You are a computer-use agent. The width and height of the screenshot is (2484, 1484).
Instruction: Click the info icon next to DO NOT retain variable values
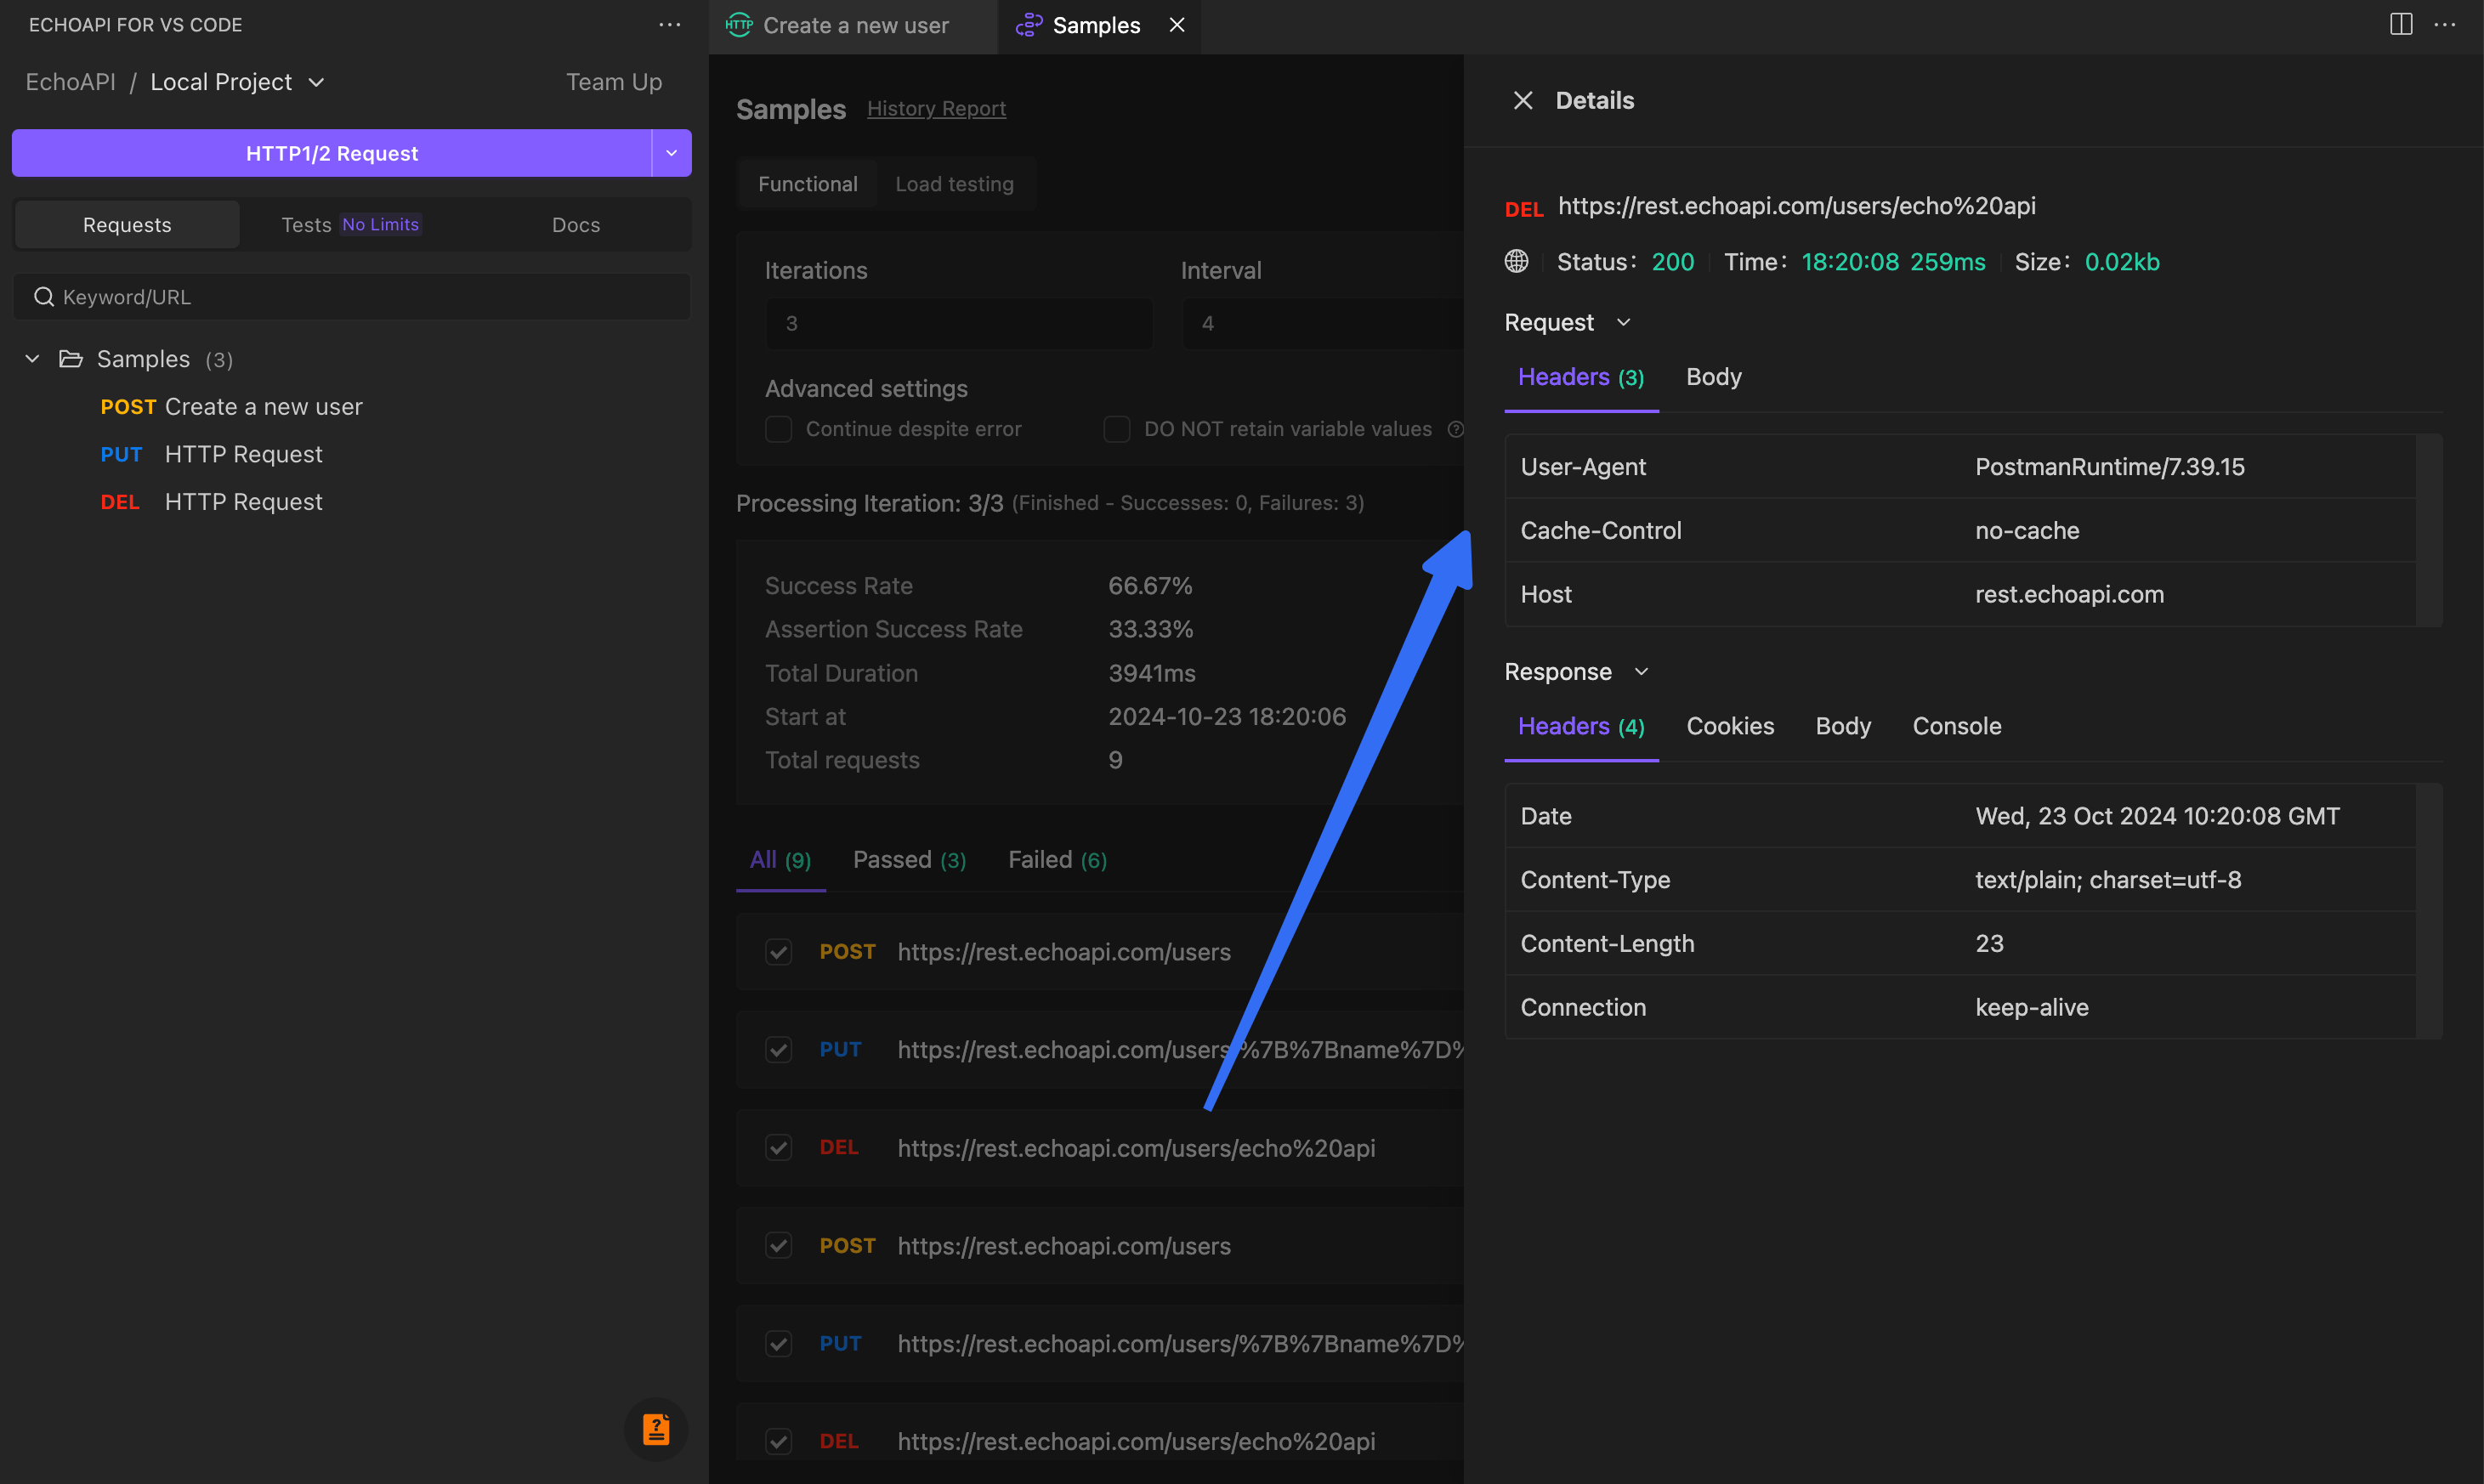point(1456,429)
